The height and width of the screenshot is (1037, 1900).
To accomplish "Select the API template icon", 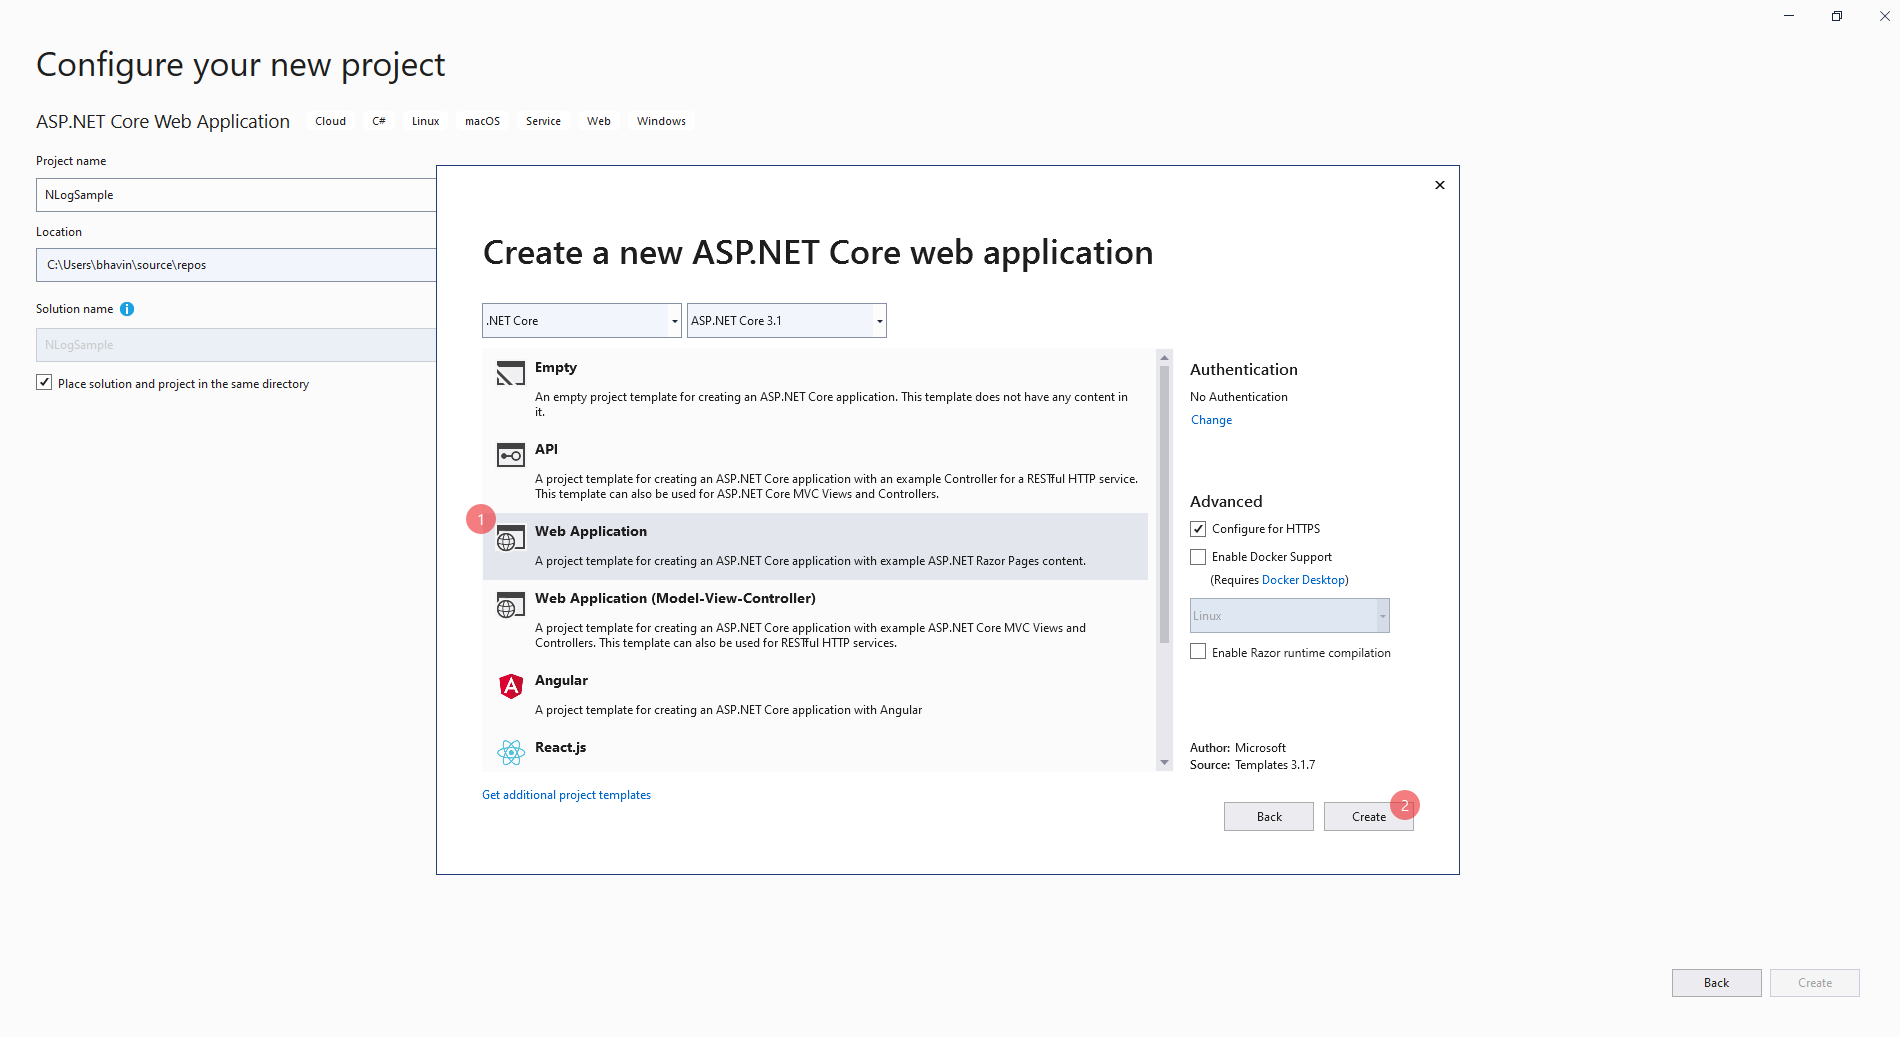I will coord(510,455).
